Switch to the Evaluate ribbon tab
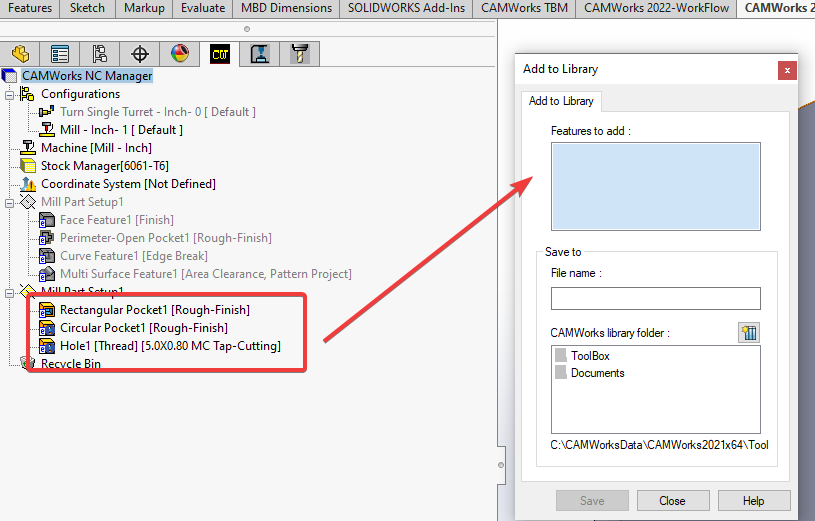The image size is (815, 521). coord(203,8)
